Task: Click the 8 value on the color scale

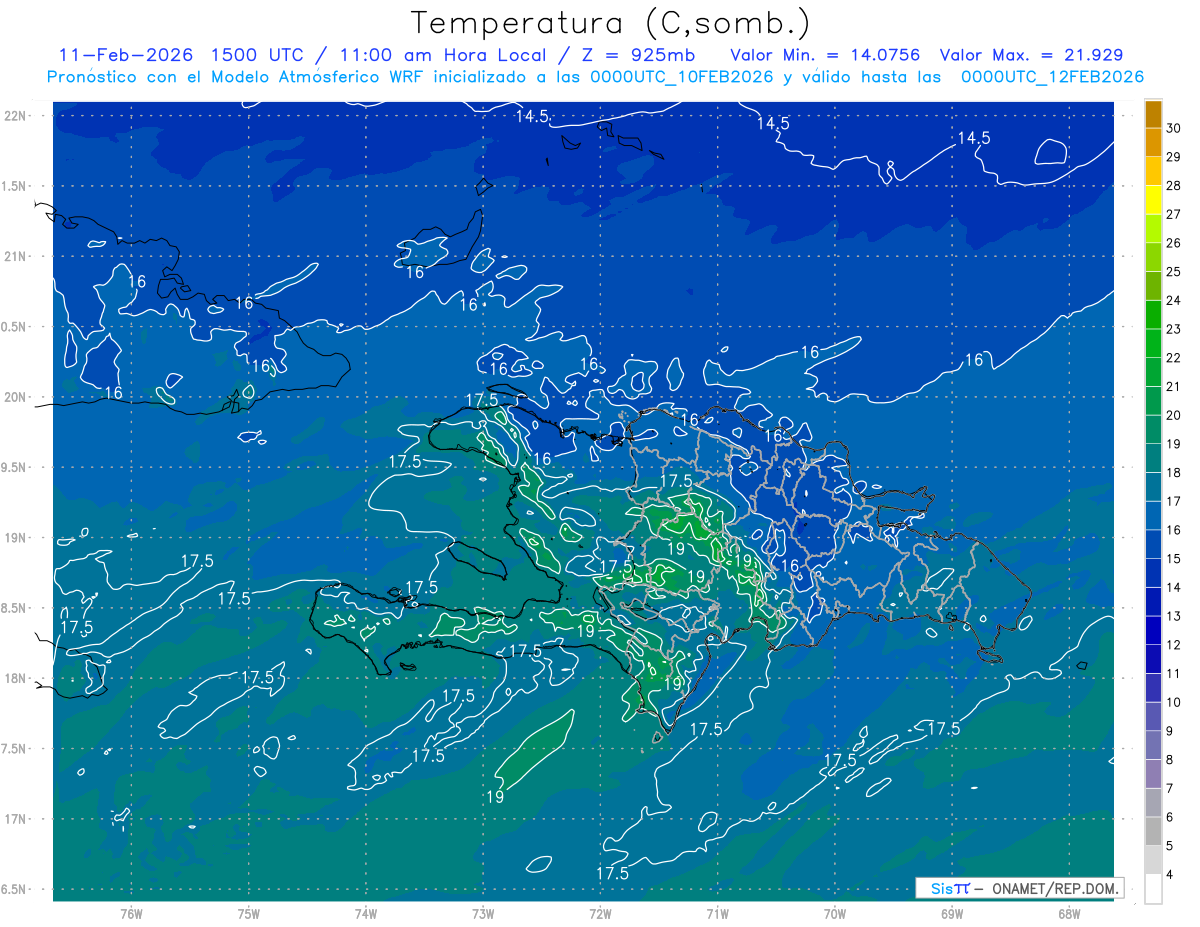Action: click(1170, 760)
